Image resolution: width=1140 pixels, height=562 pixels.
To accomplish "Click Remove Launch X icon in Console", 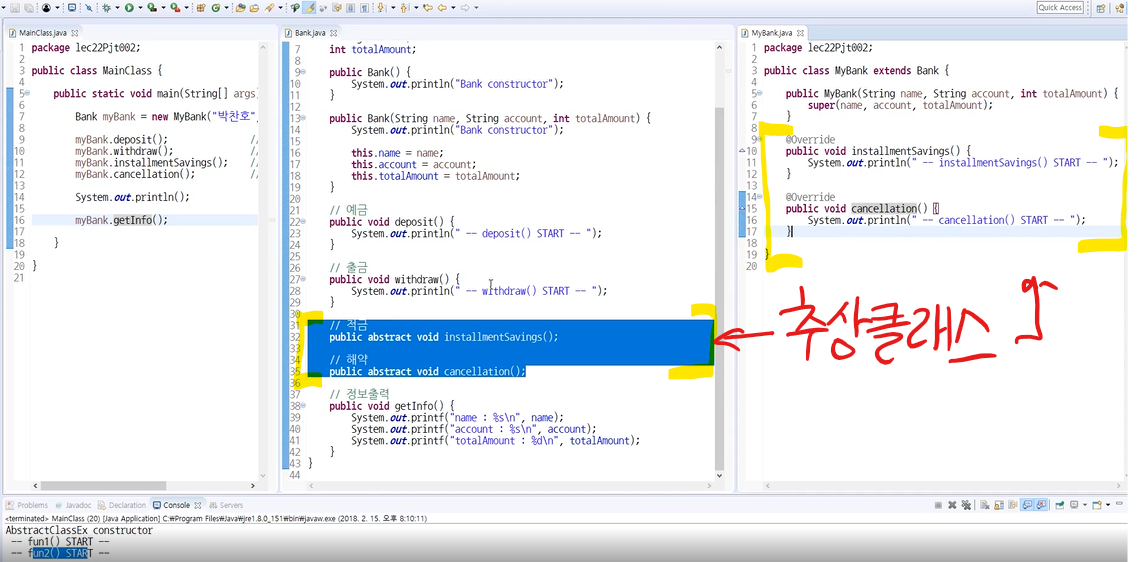I will (x=952, y=505).
